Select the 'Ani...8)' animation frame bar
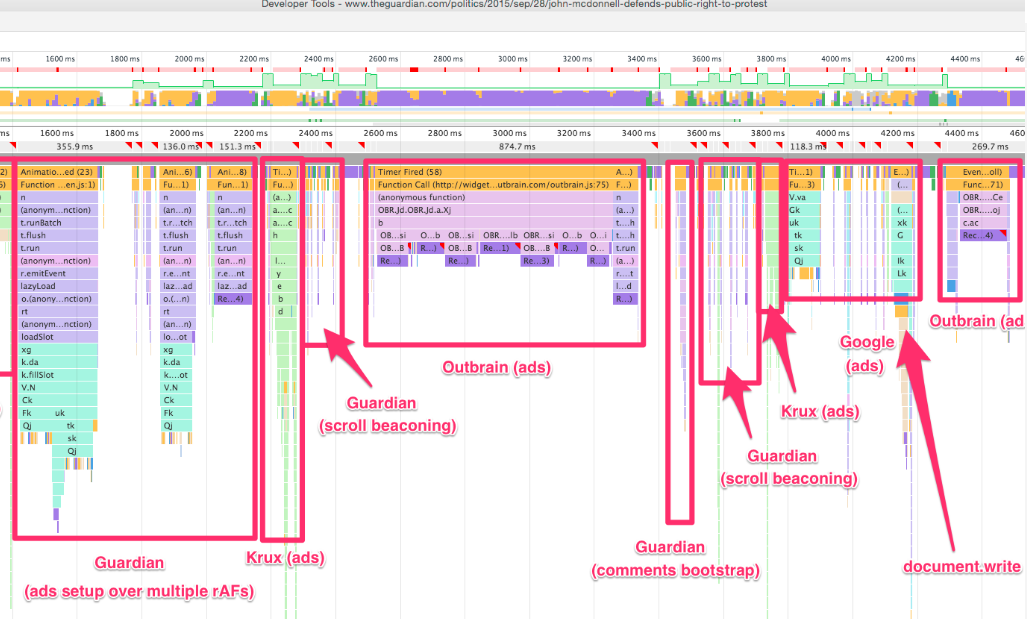 pyautogui.click(x=232, y=172)
